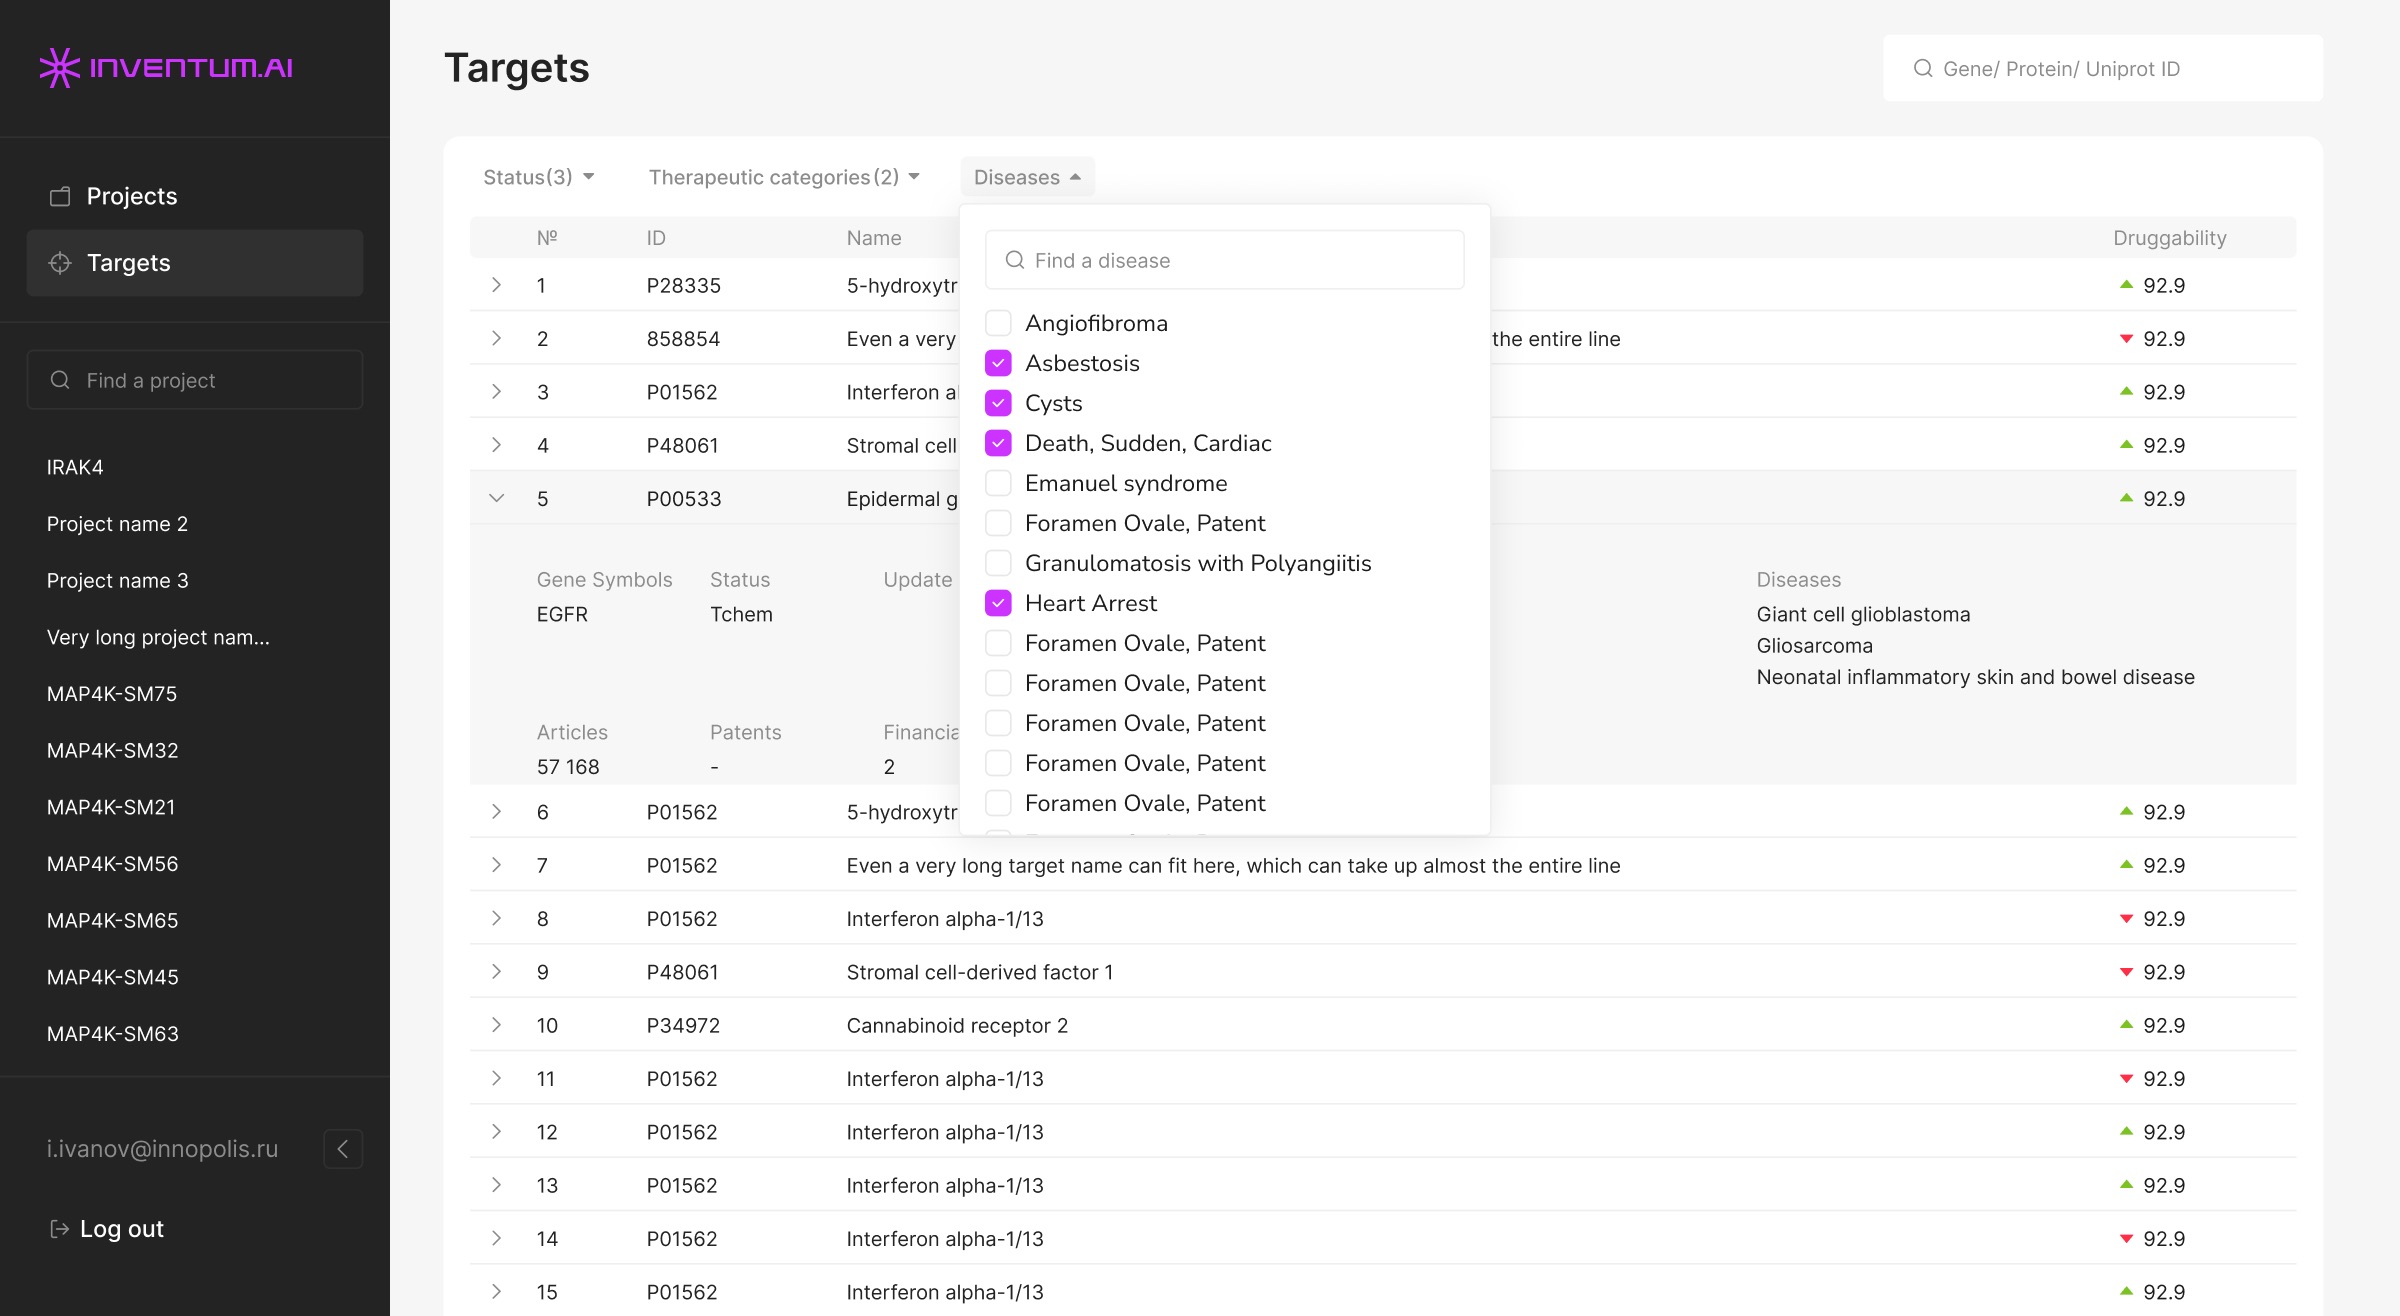Click the red trend arrow in row 8
Viewport: 2400px width, 1316px height.
(x=2126, y=919)
